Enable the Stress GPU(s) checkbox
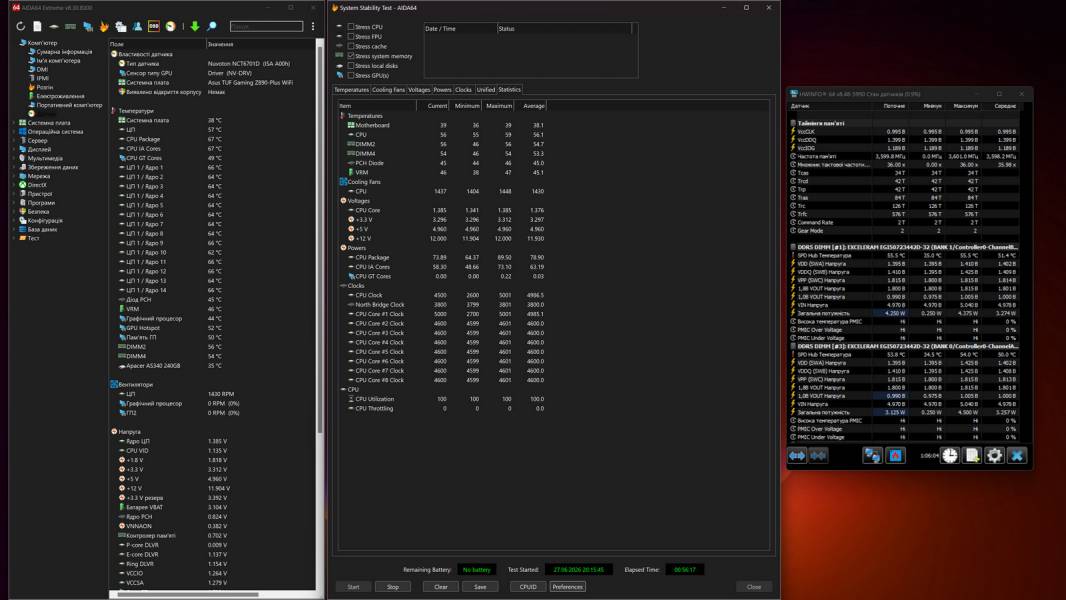 point(351,75)
